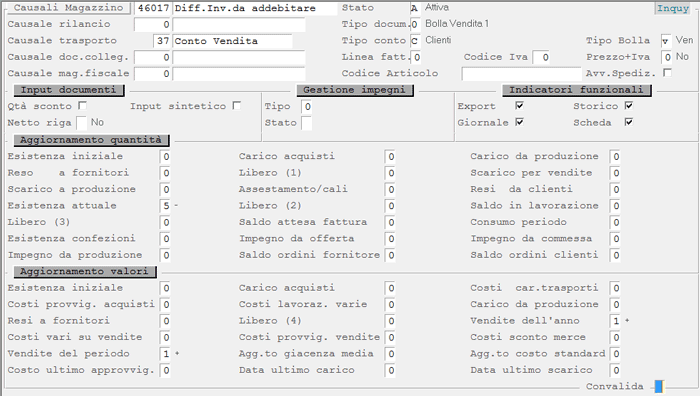Viewport: 700px width, 396px height.
Task: Check the Avv.Spediz. checkbox
Action: 667,72
